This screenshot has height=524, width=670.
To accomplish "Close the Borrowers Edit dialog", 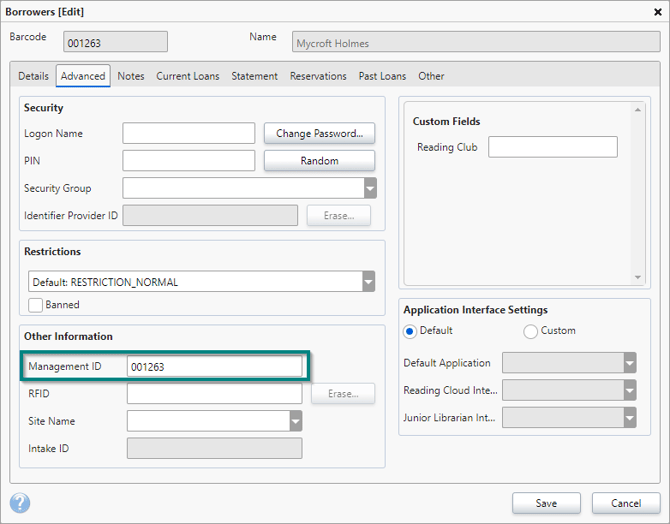I will (658, 12).
